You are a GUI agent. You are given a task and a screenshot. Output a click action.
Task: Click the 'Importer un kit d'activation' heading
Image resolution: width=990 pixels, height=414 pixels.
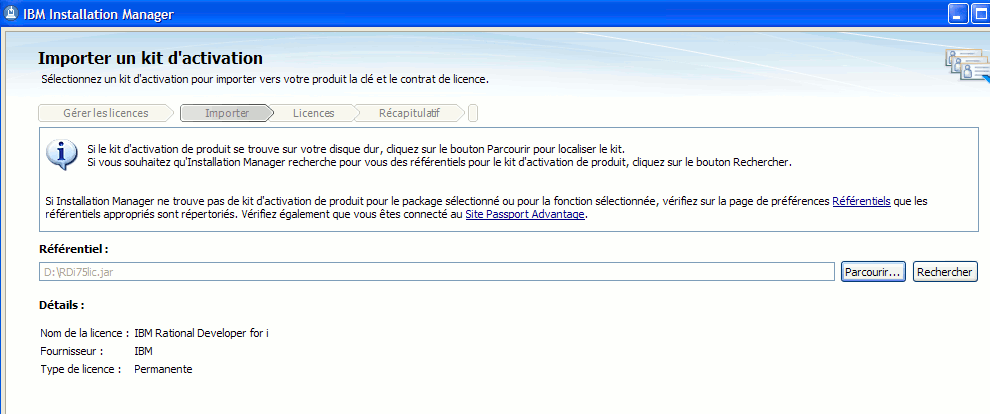(150, 59)
